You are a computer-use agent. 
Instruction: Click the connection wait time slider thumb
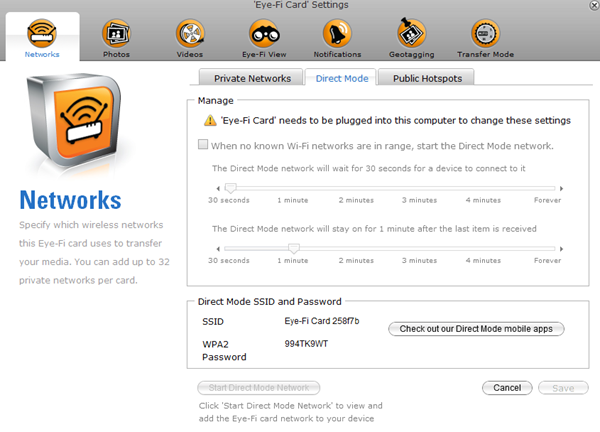[x=230, y=188]
